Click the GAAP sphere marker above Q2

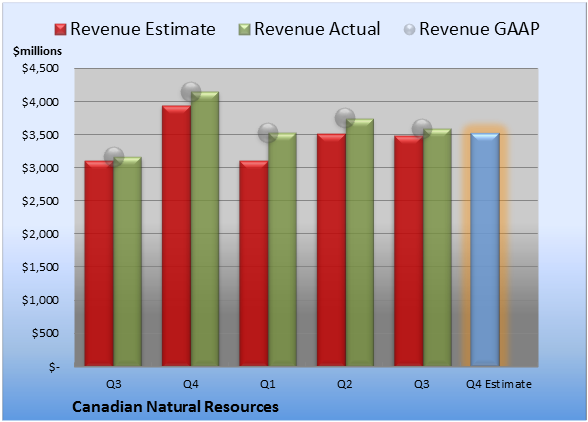click(345, 118)
